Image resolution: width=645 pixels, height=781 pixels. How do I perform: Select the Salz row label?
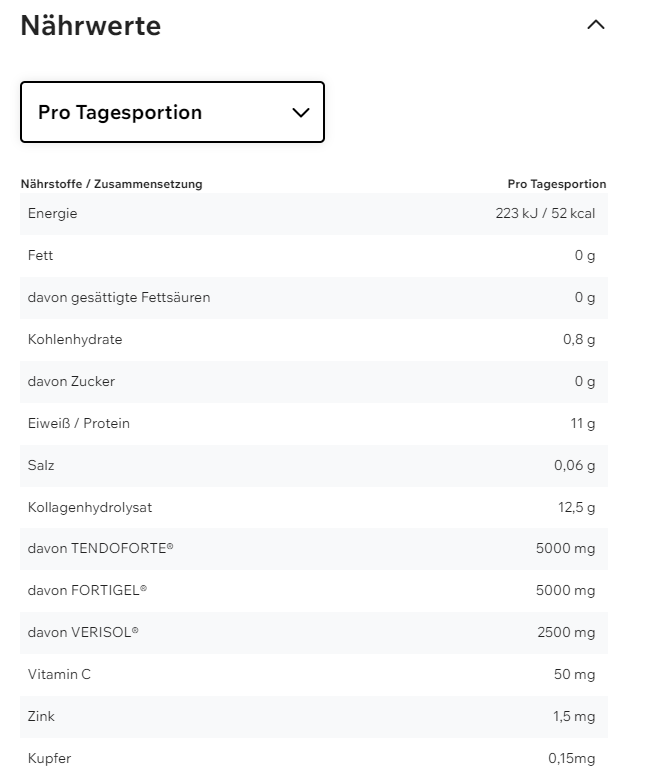tap(42, 465)
